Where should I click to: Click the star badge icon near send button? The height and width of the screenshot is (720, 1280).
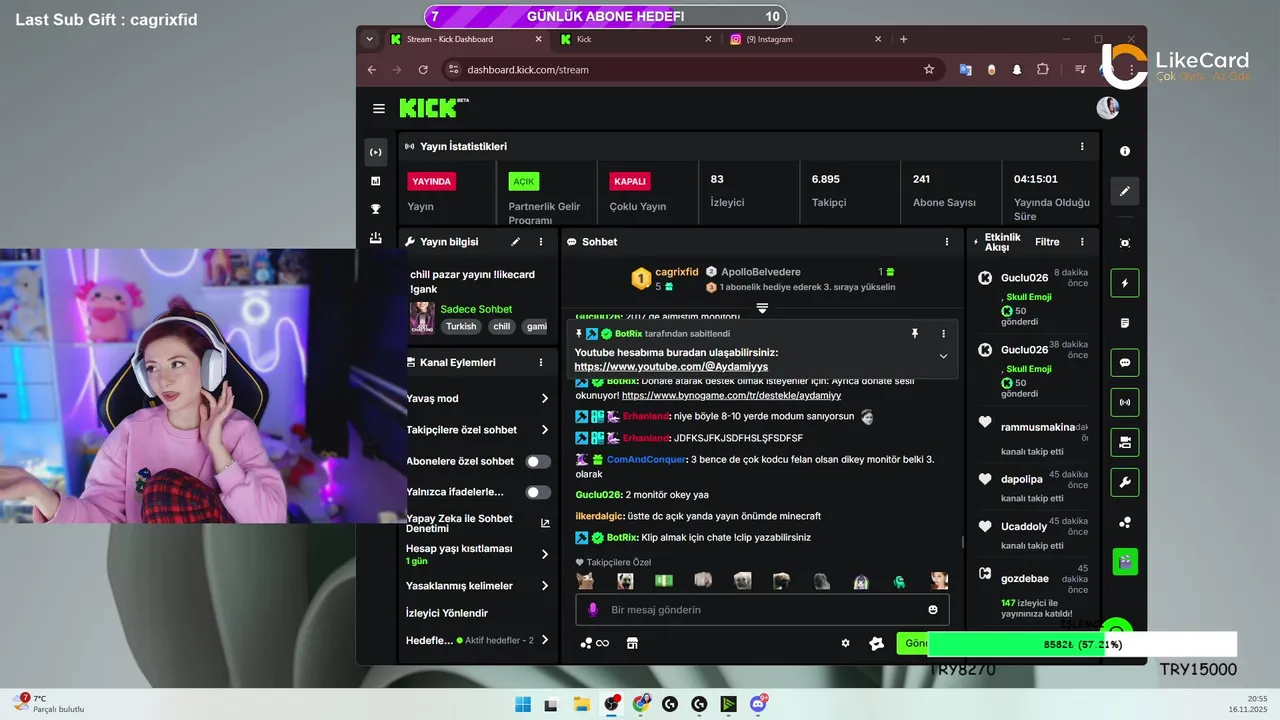coord(876,643)
